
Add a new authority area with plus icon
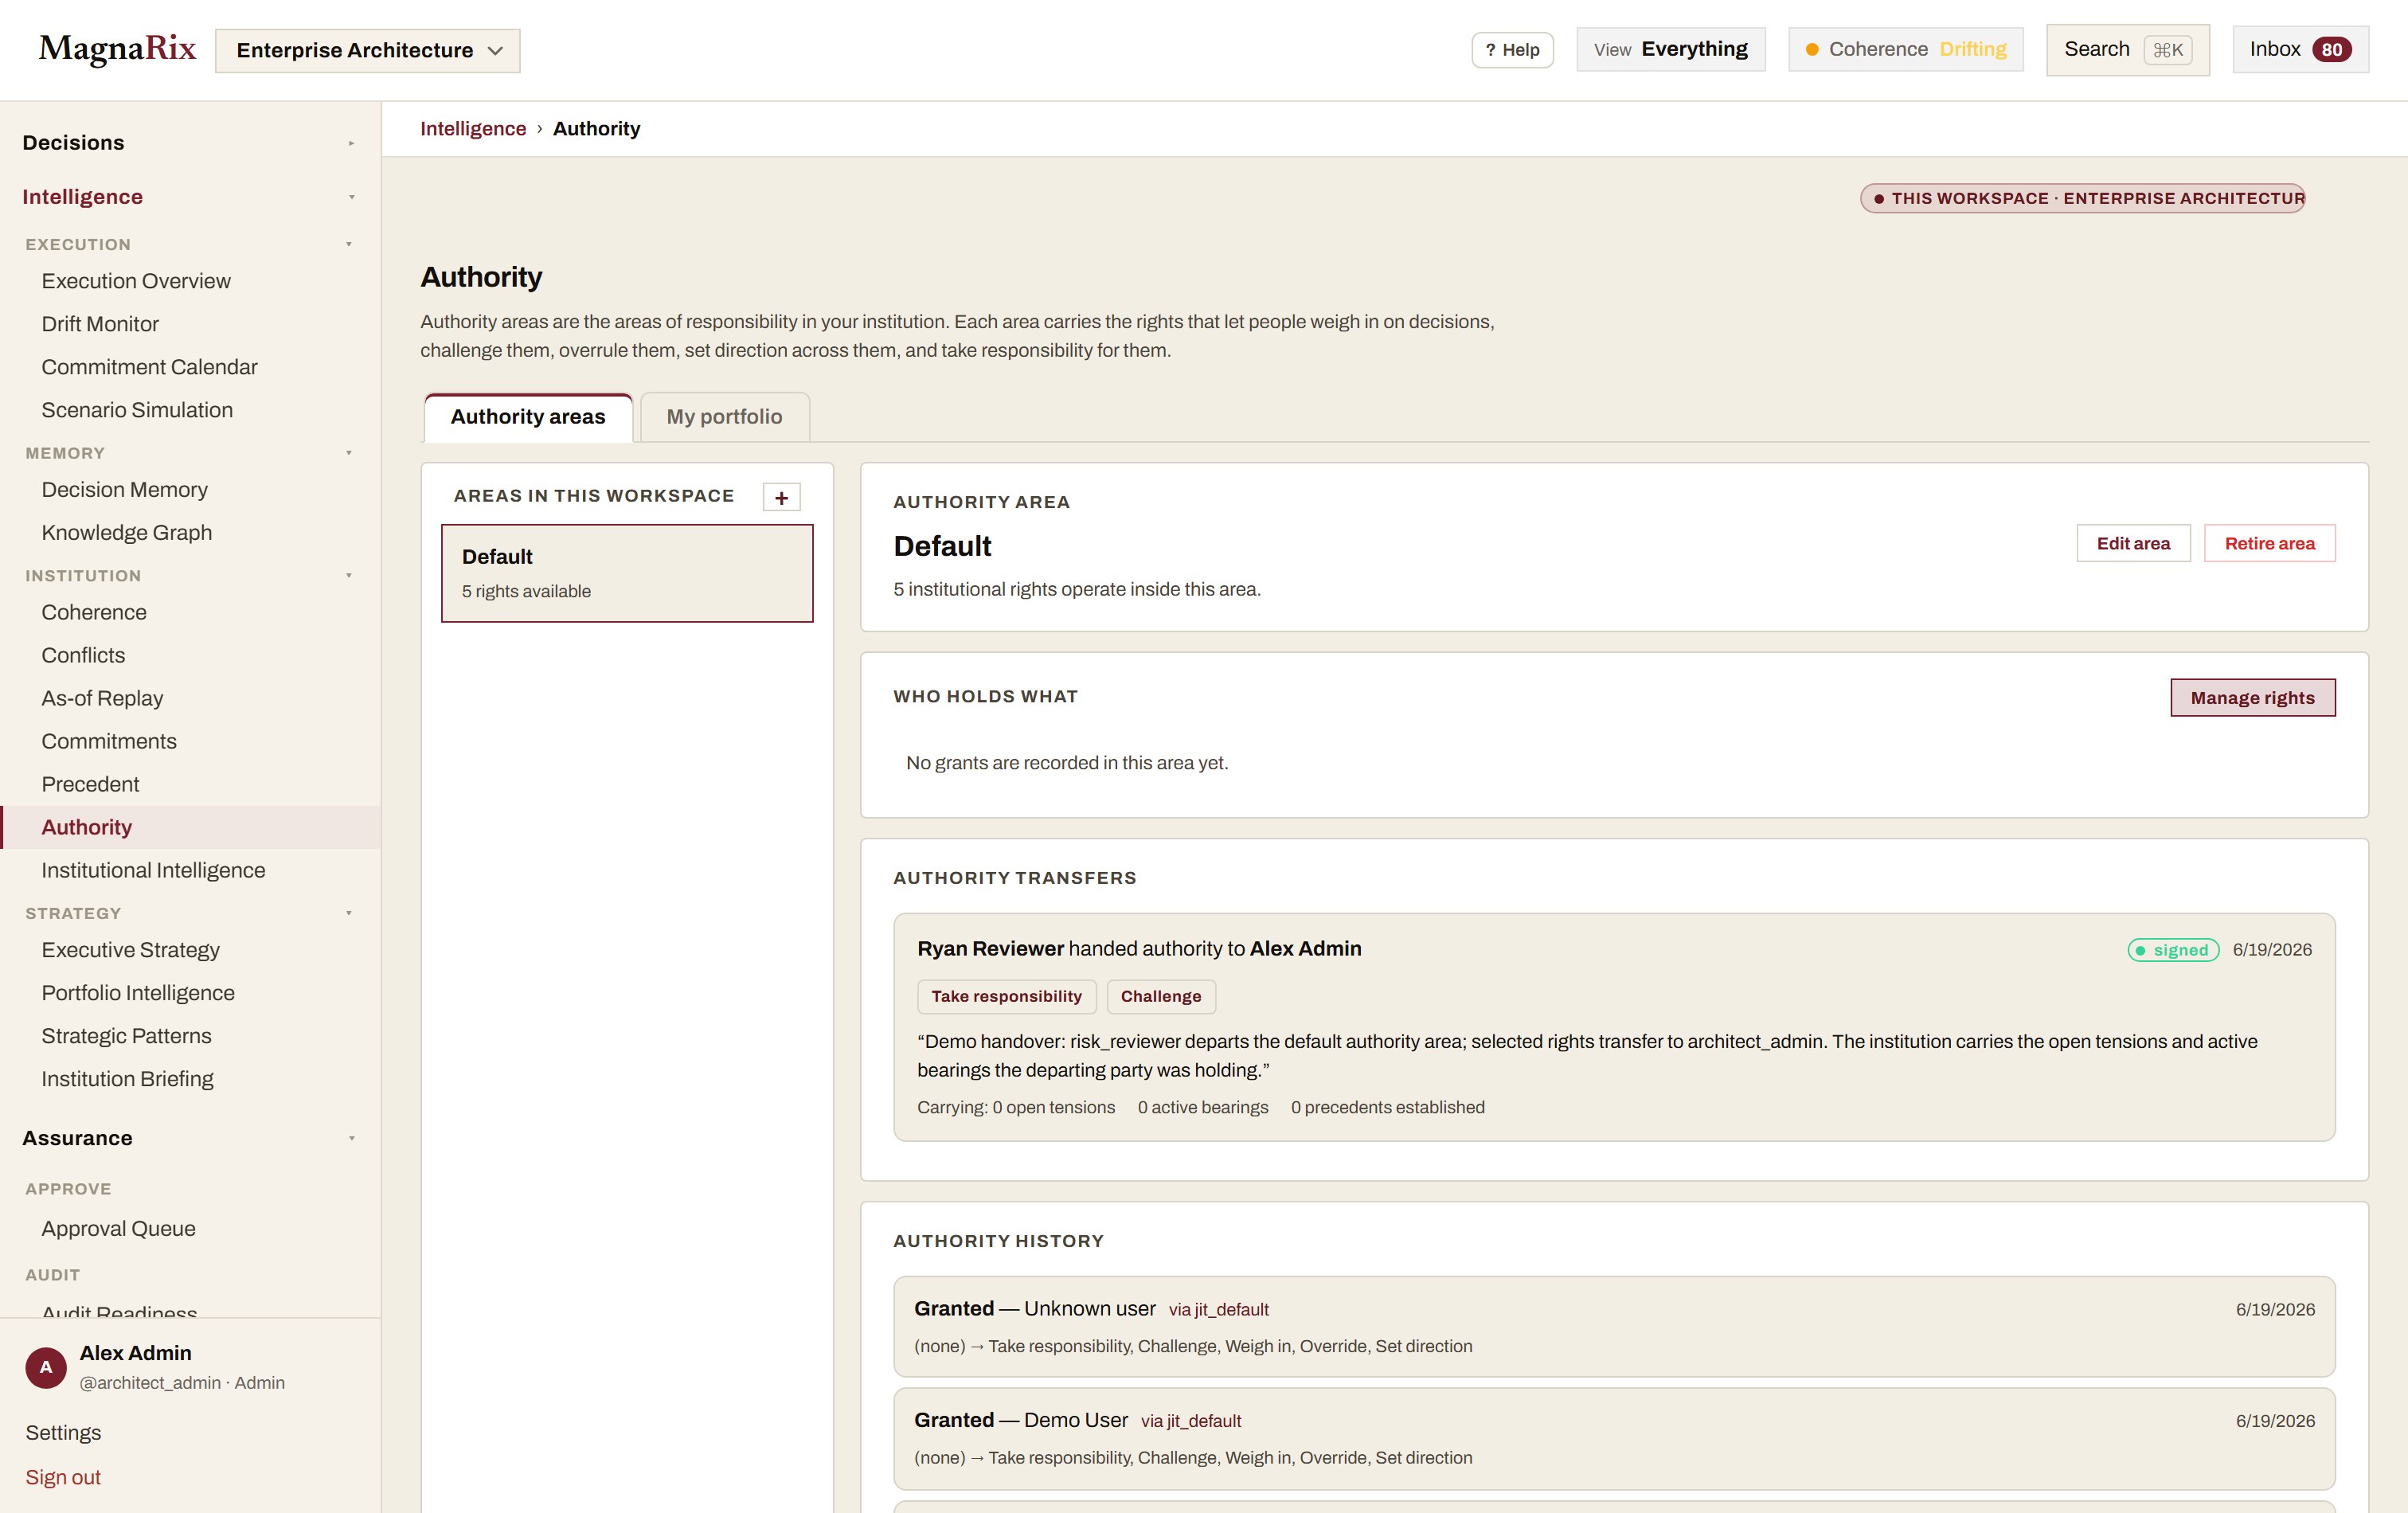tap(781, 497)
